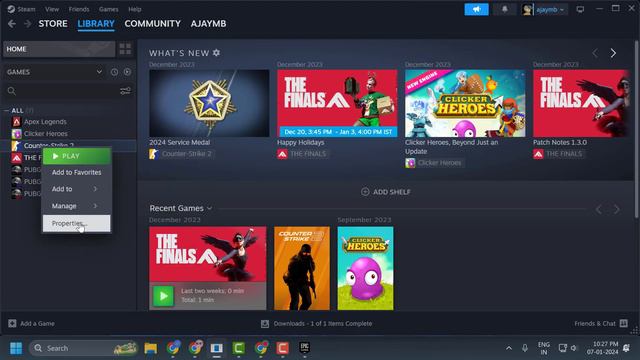
Task: Open the notifications bell
Action: point(505,9)
